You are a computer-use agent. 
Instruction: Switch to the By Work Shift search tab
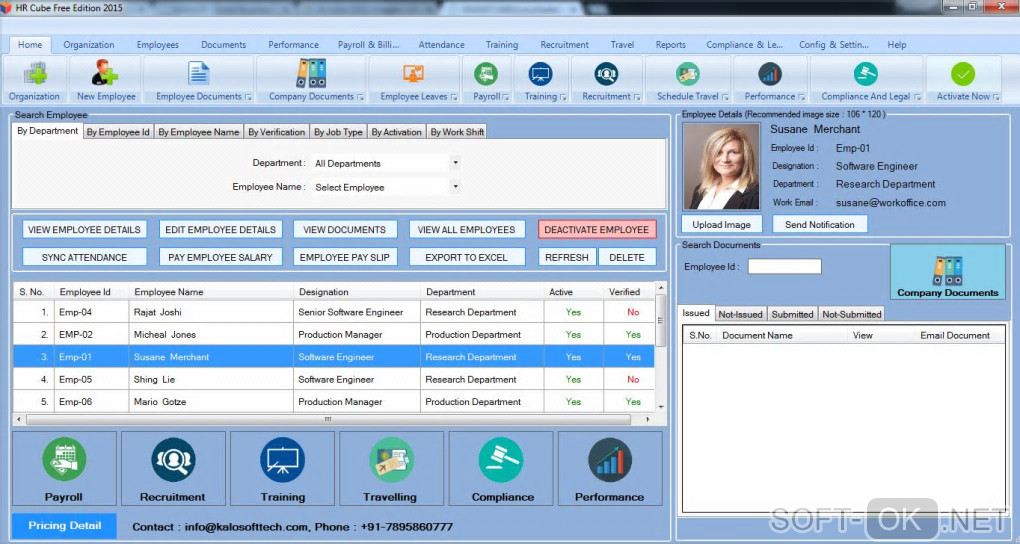[x=457, y=132]
